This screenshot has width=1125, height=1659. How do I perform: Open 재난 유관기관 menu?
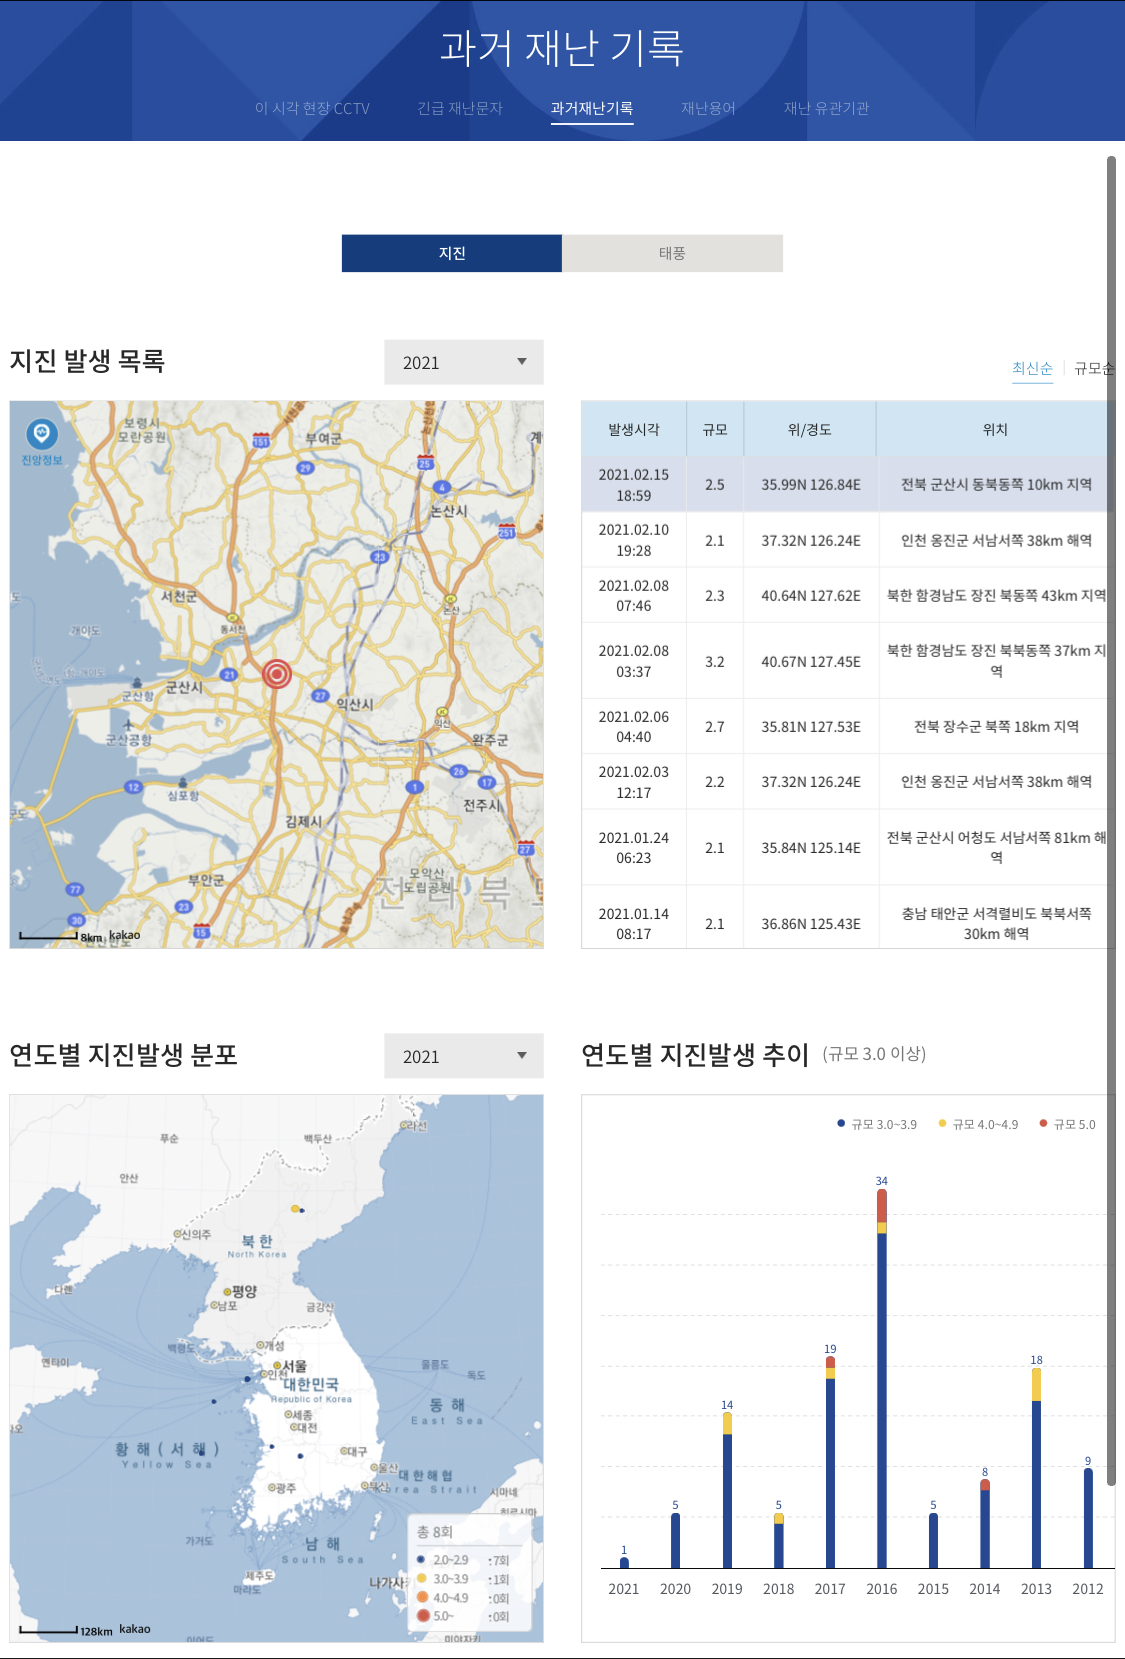826,108
